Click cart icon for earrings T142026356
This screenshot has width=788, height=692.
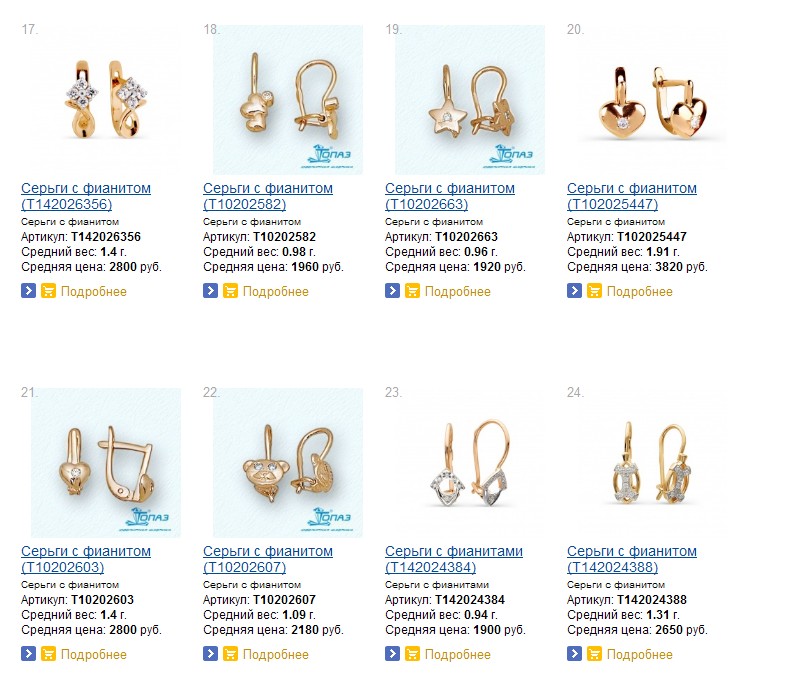48,290
